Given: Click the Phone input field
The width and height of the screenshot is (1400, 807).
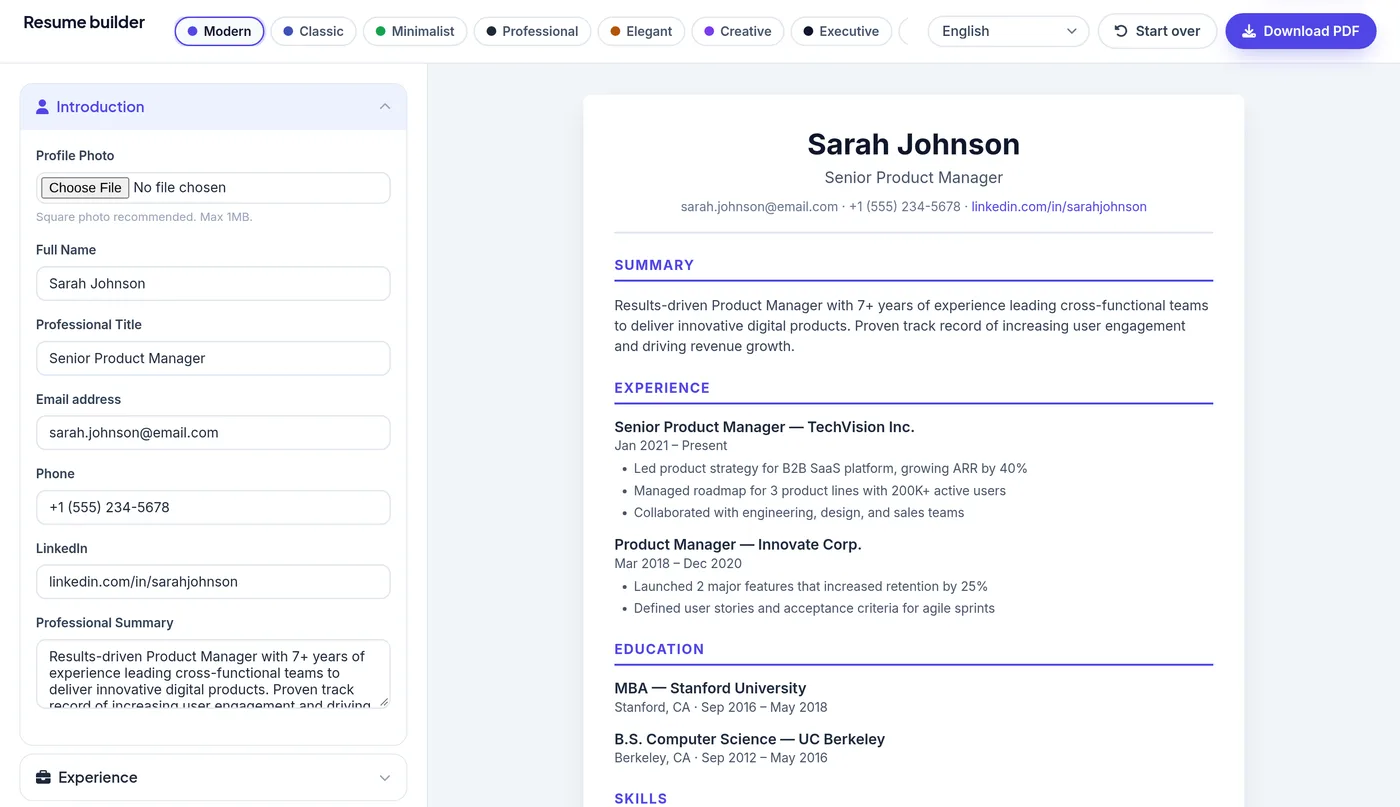Looking at the screenshot, I should click(x=213, y=507).
